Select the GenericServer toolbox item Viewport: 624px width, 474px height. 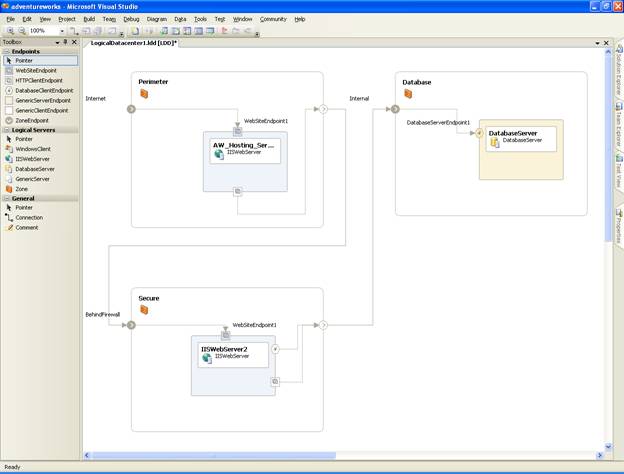click(41, 179)
